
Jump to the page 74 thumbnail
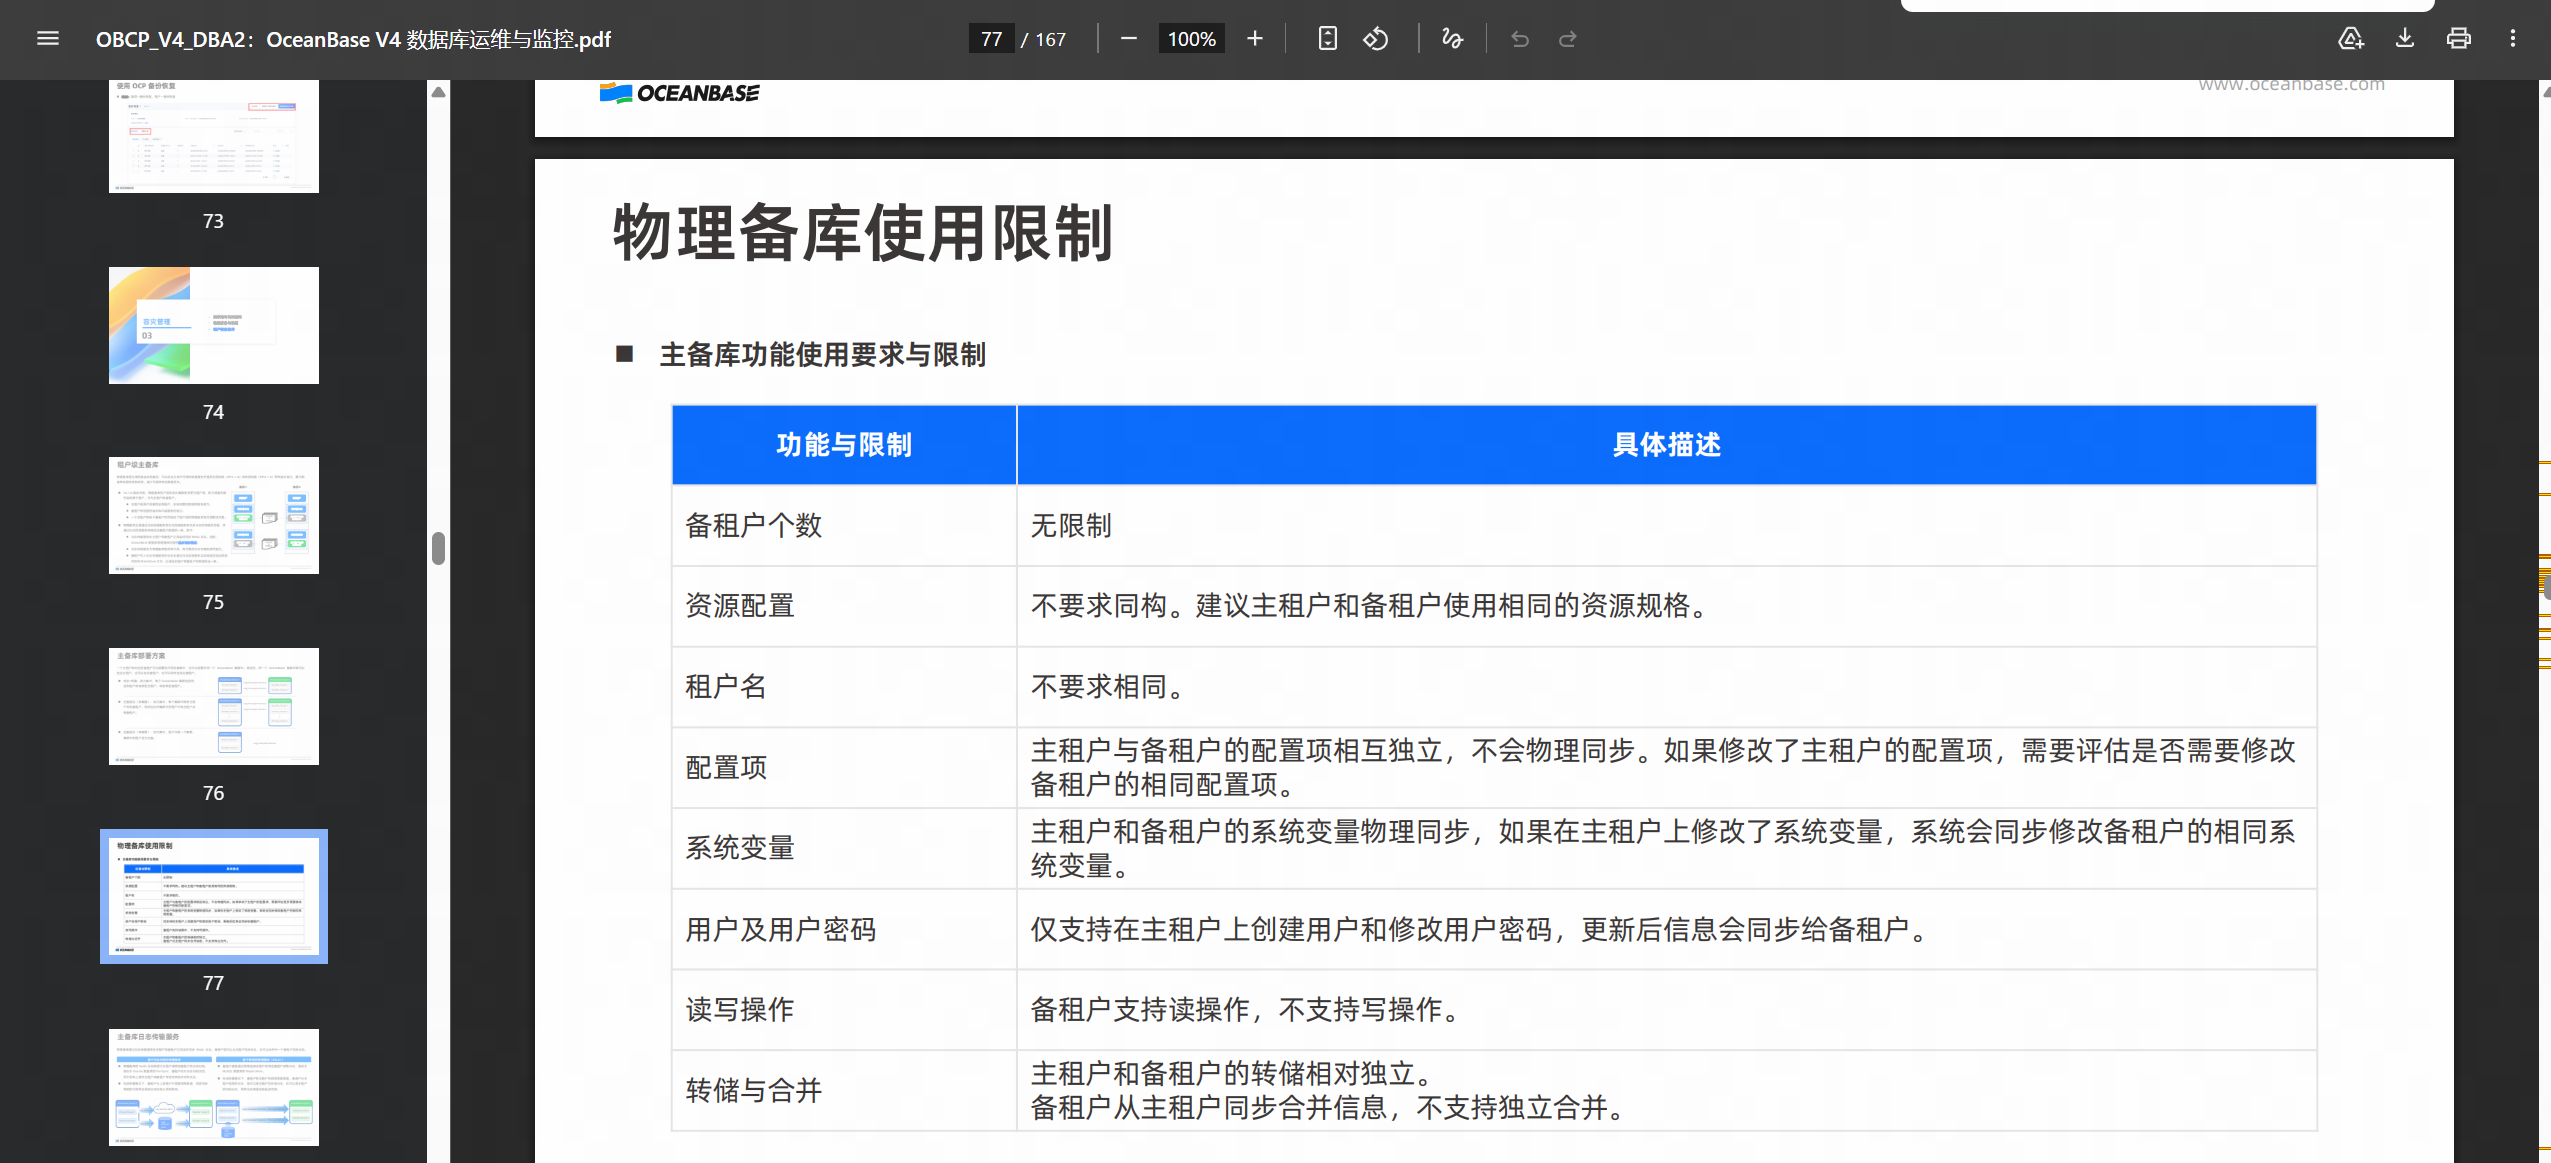213,325
